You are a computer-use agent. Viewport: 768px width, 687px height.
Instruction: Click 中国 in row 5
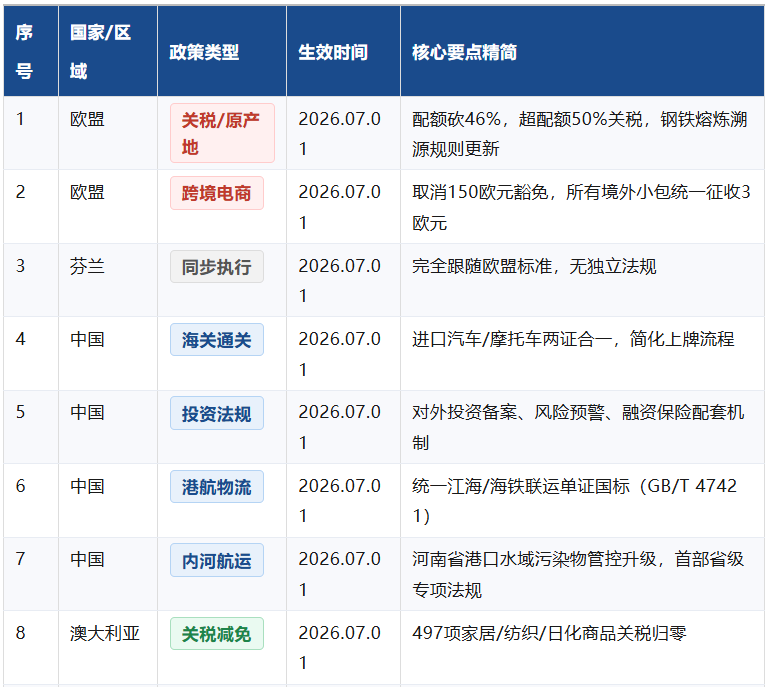pyautogui.click(x=87, y=412)
